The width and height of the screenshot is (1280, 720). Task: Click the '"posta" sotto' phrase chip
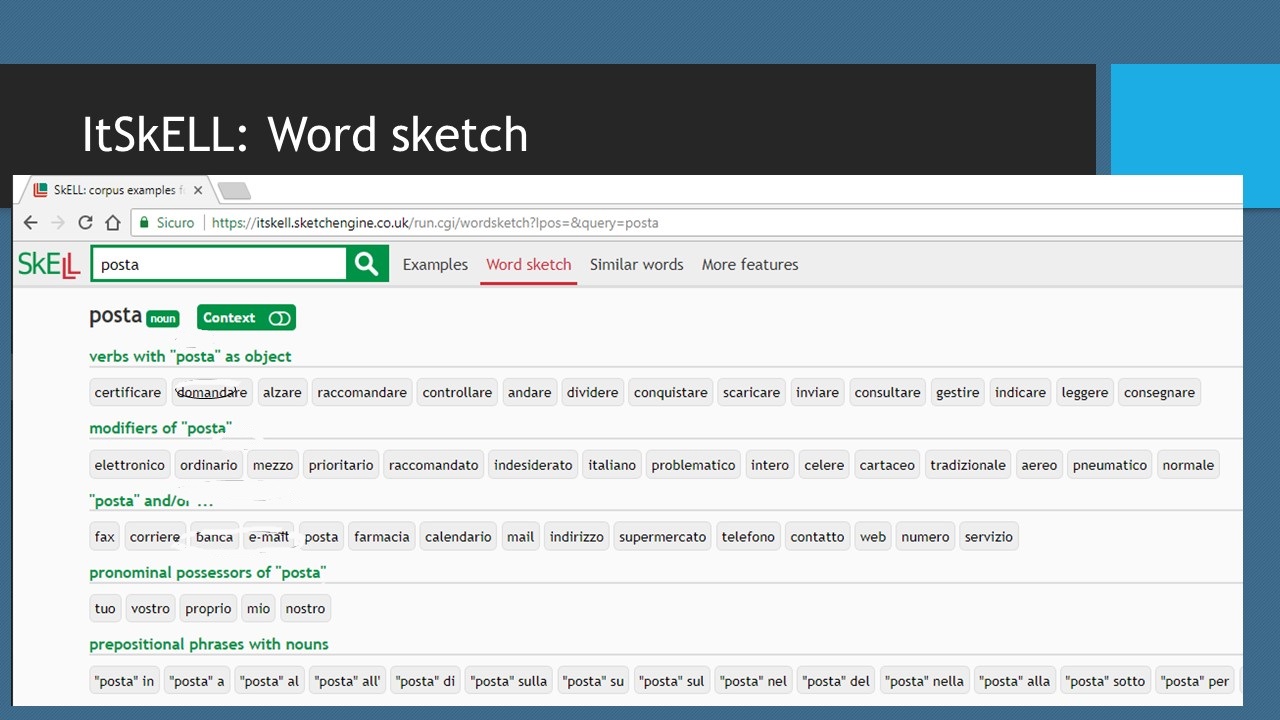pyautogui.click(x=1105, y=681)
